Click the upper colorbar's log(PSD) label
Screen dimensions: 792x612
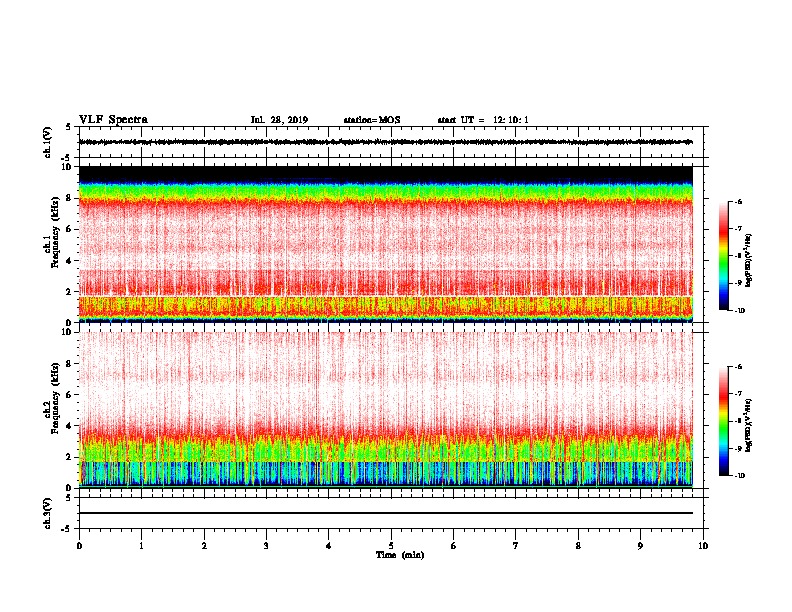coord(748,260)
